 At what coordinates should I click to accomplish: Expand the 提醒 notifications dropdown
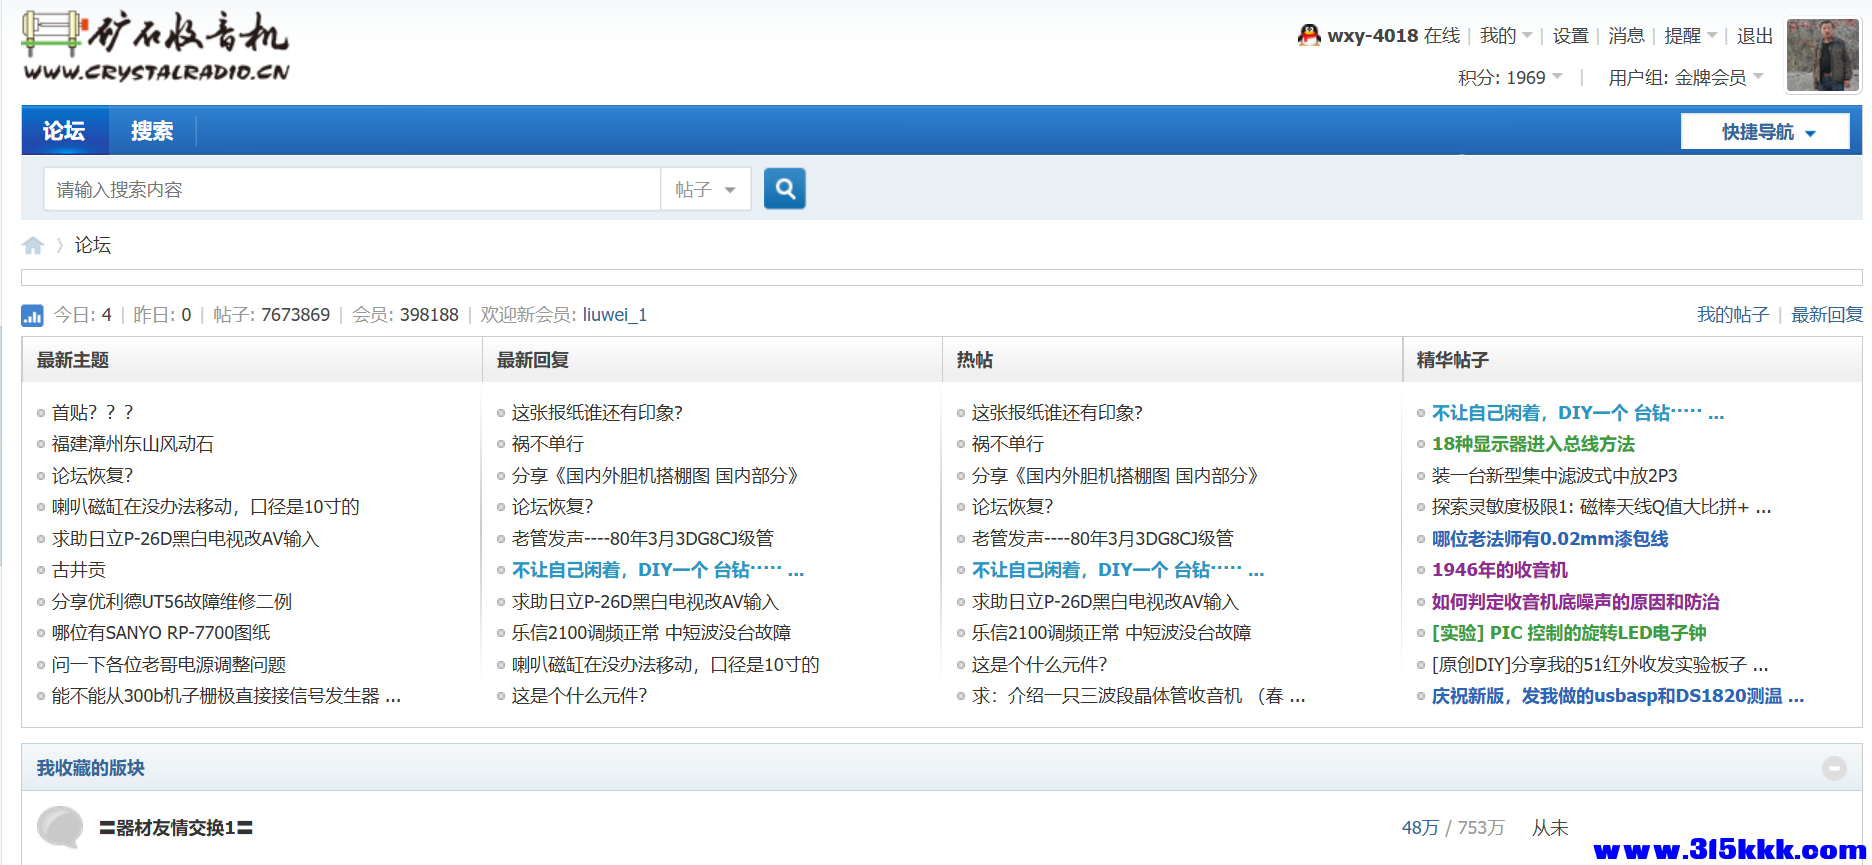[x=1691, y=35]
